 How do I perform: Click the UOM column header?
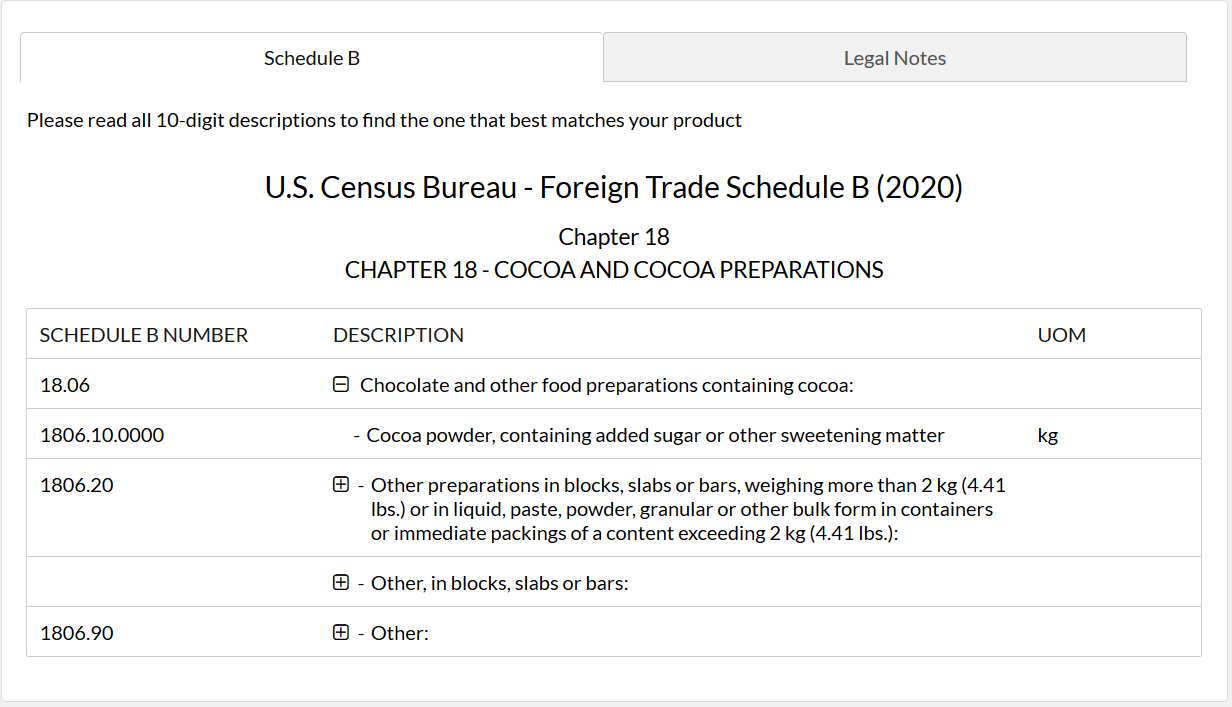[1062, 335]
